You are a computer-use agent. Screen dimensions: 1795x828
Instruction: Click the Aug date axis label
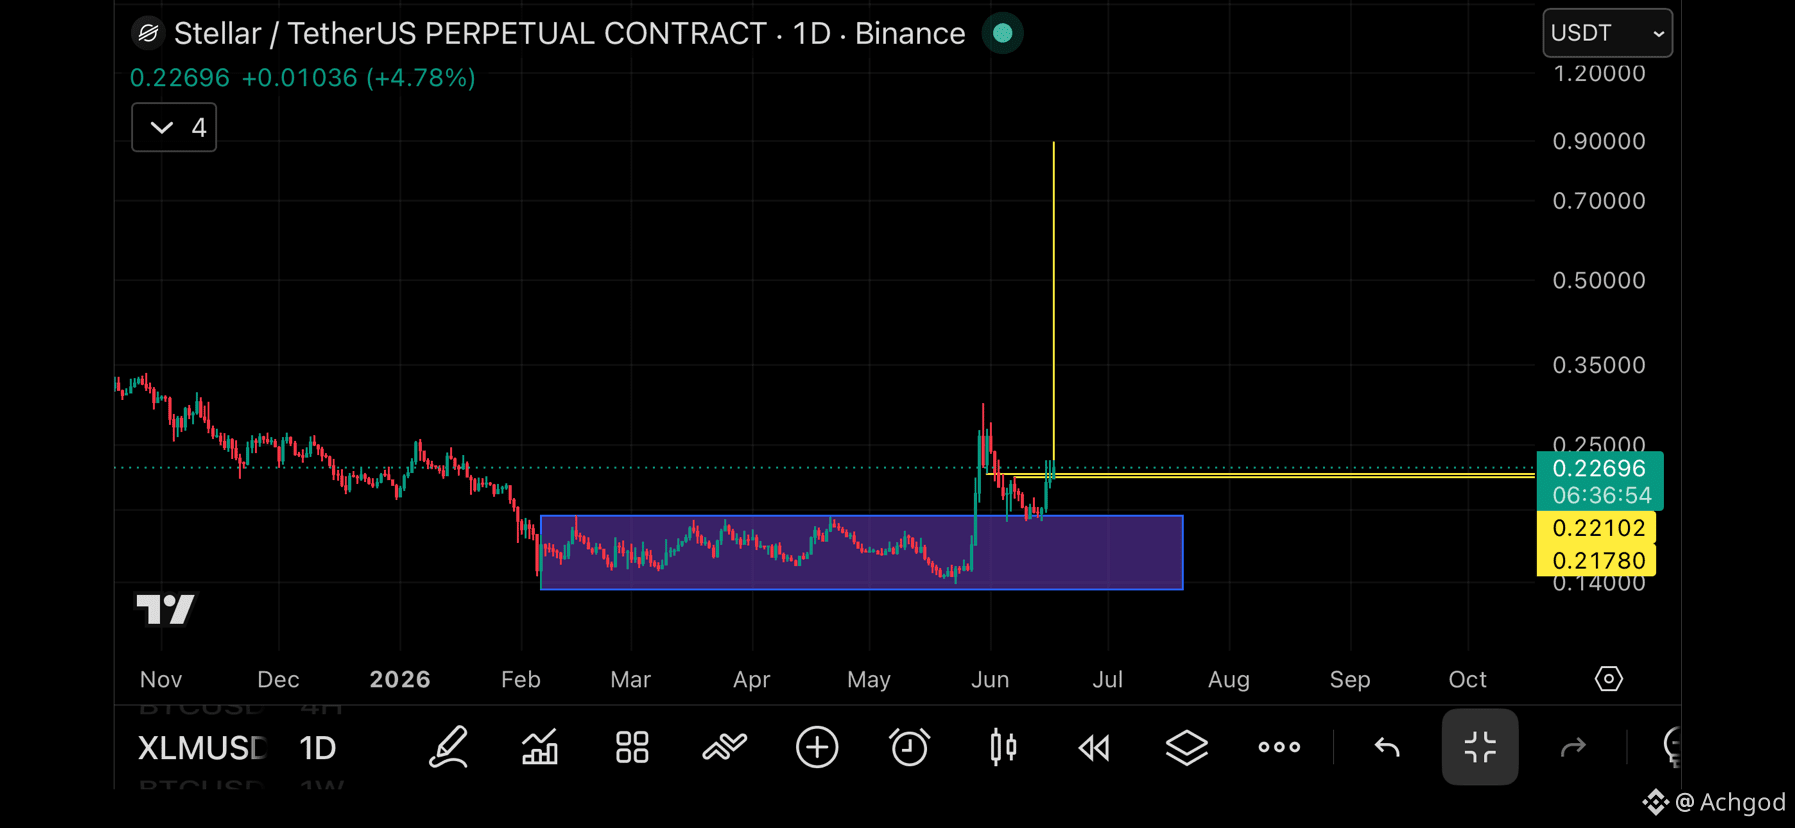[1229, 680]
